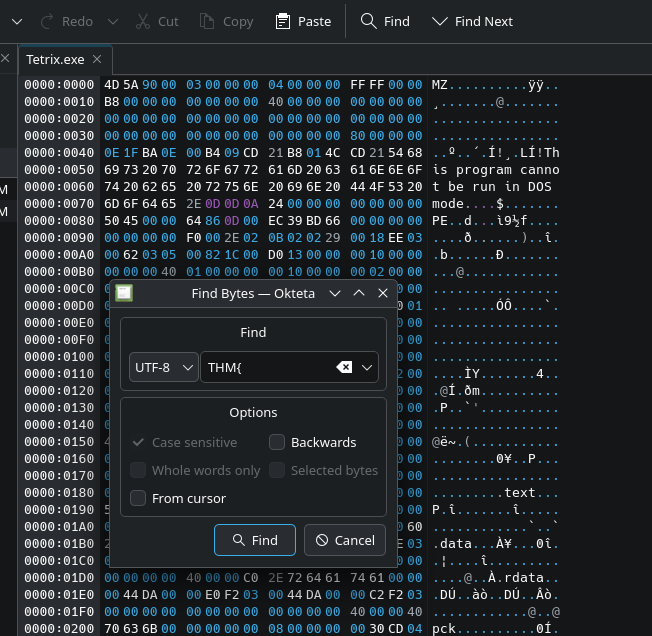The image size is (652, 636).
Task: Toggle Selected bytes checkbox
Action: (277, 470)
